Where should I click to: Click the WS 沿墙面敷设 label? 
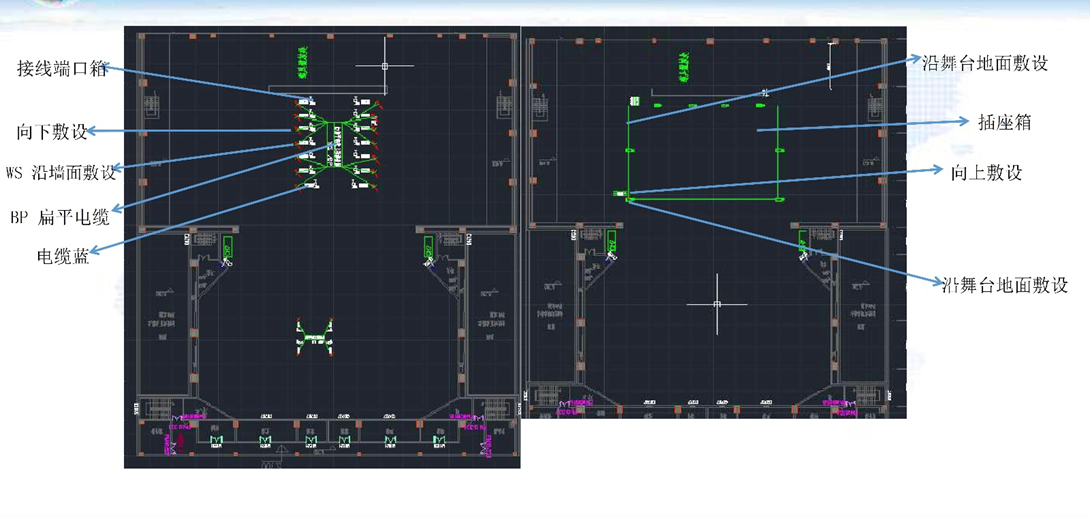(61, 171)
